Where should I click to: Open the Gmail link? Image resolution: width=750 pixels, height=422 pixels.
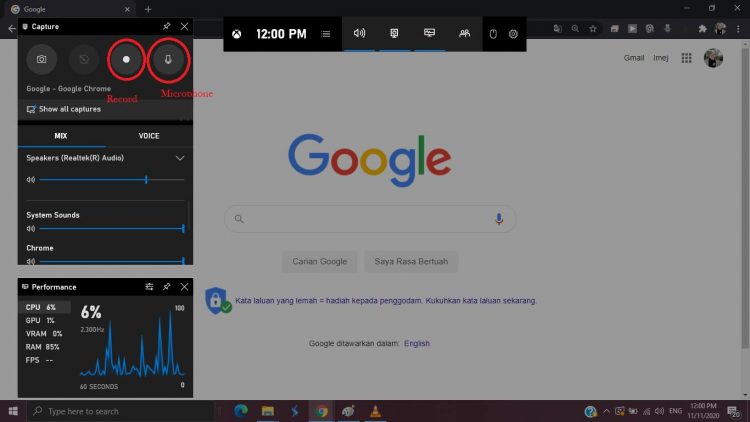[634, 58]
